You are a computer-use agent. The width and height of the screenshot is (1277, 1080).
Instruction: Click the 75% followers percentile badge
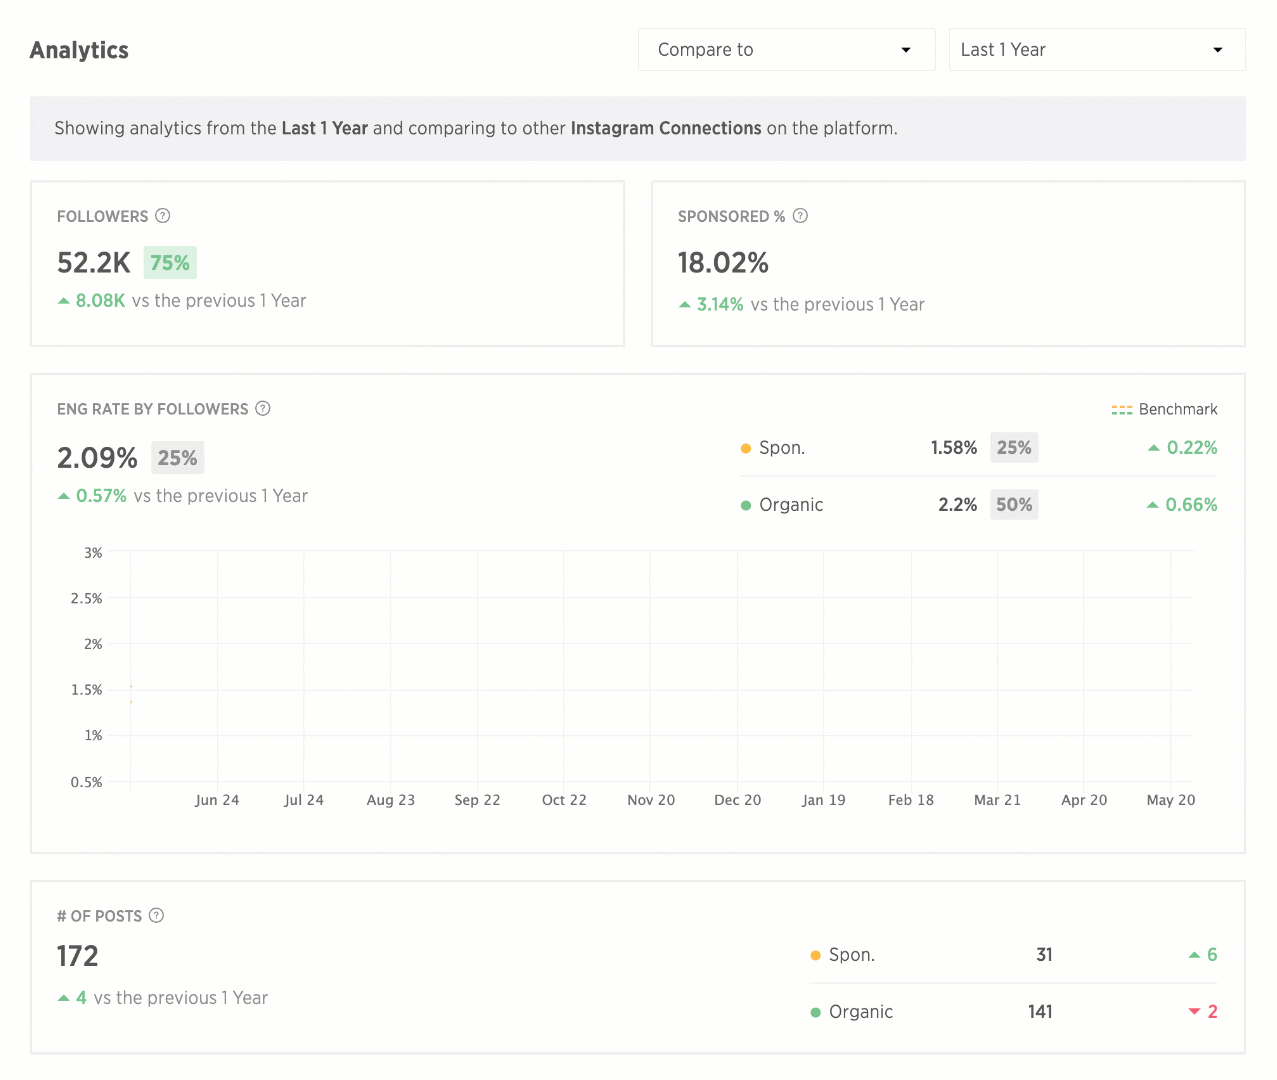point(170,263)
